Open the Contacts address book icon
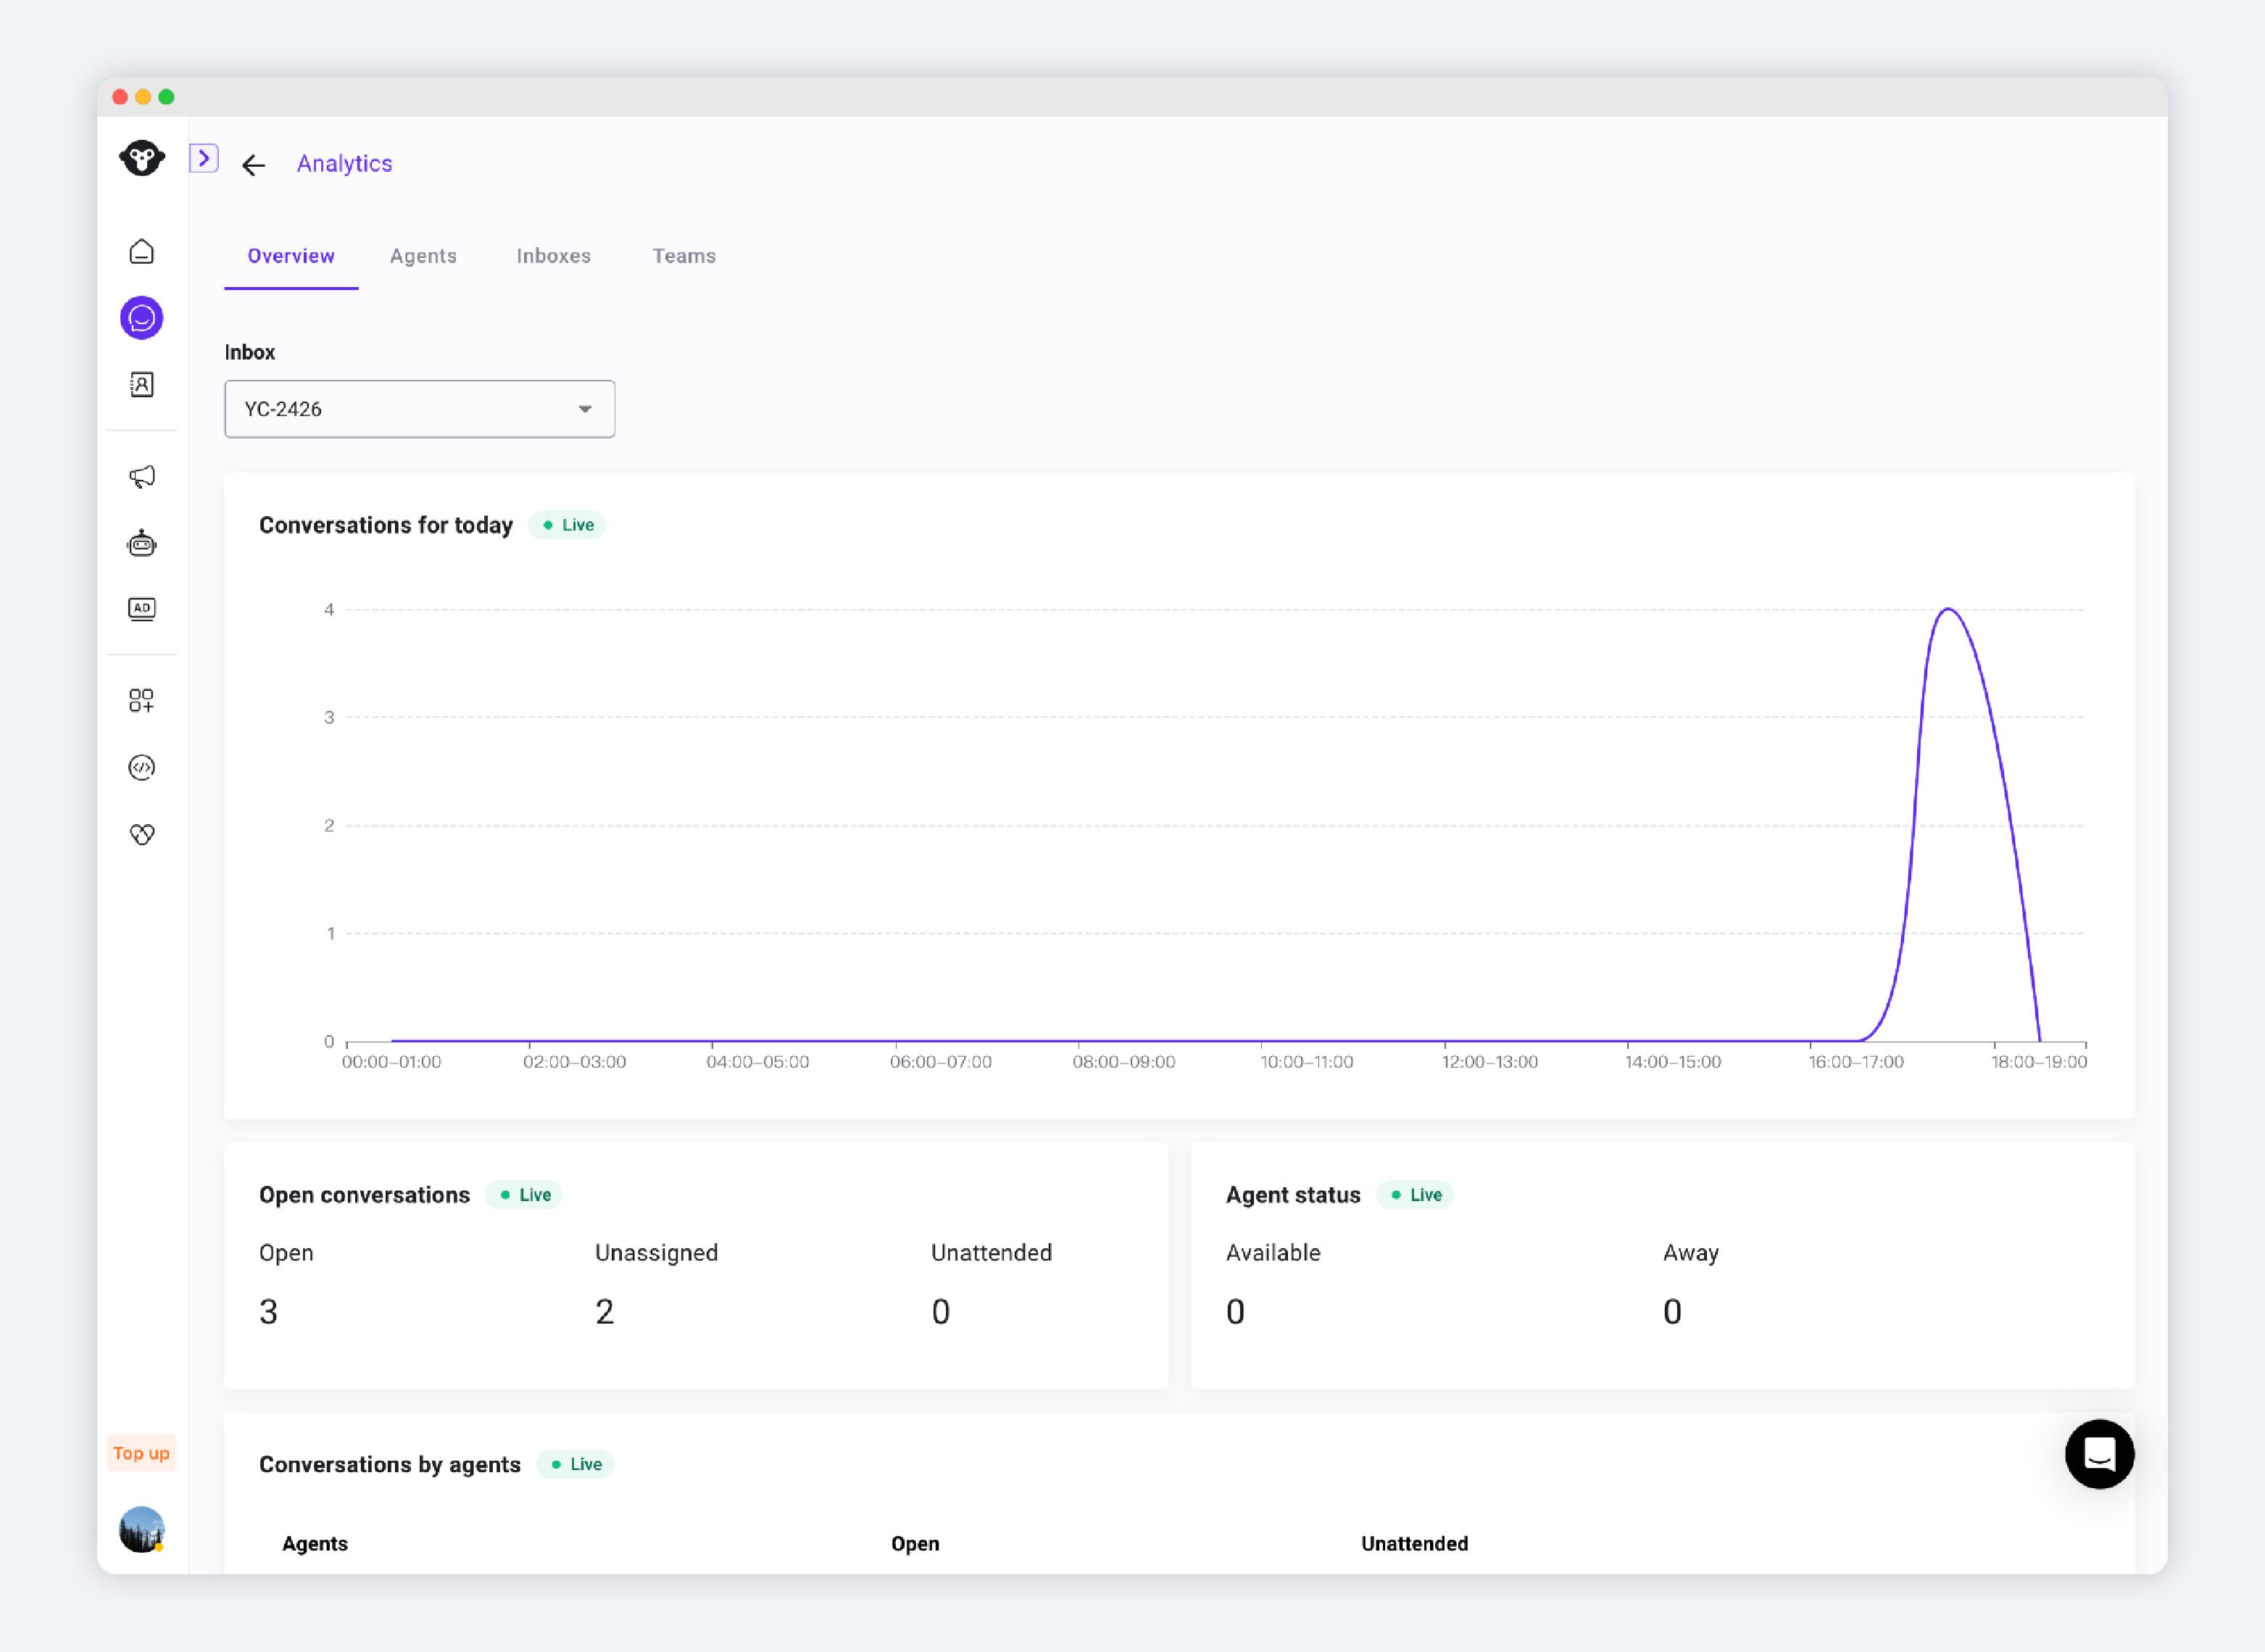The image size is (2265, 1652). [142, 385]
